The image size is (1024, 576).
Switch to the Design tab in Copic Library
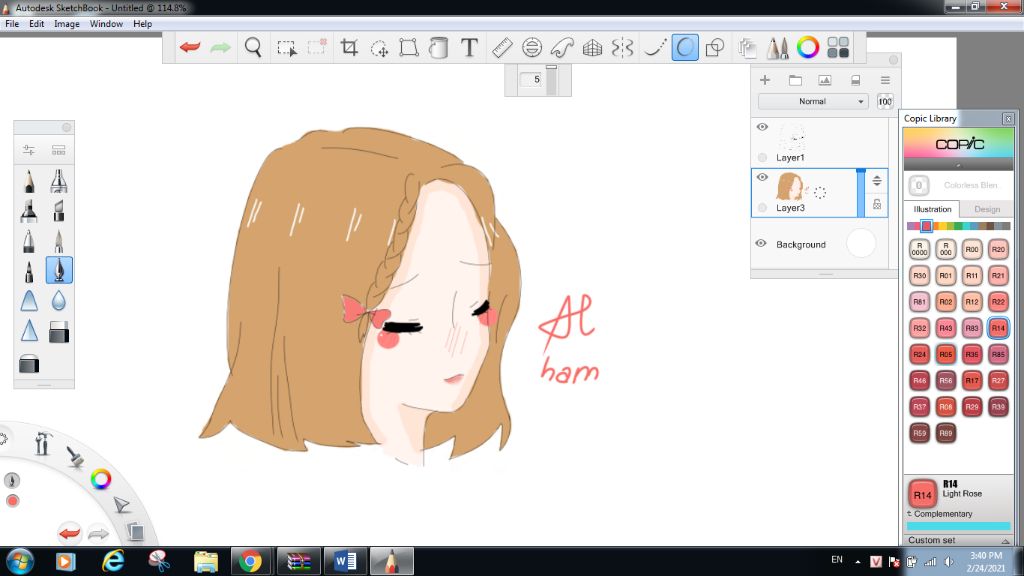pyautogui.click(x=986, y=209)
